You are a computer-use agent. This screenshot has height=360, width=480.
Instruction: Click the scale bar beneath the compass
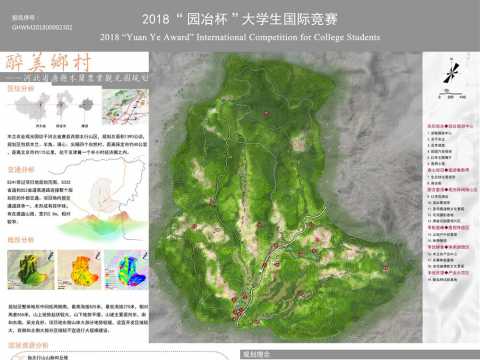tap(452, 95)
